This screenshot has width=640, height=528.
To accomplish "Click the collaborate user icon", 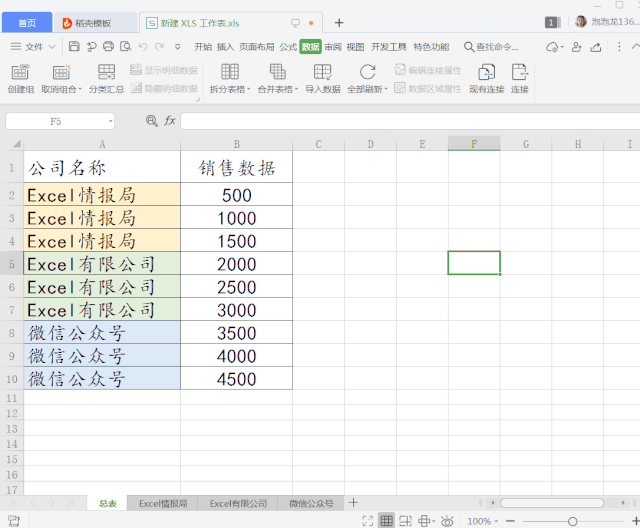I will click(x=576, y=47).
